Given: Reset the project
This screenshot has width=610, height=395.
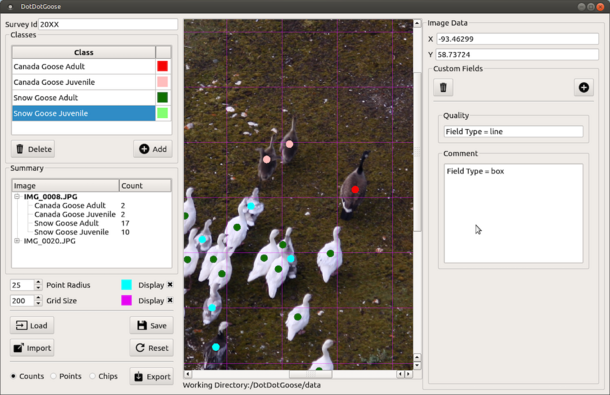Looking at the screenshot, I should click(151, 348).
